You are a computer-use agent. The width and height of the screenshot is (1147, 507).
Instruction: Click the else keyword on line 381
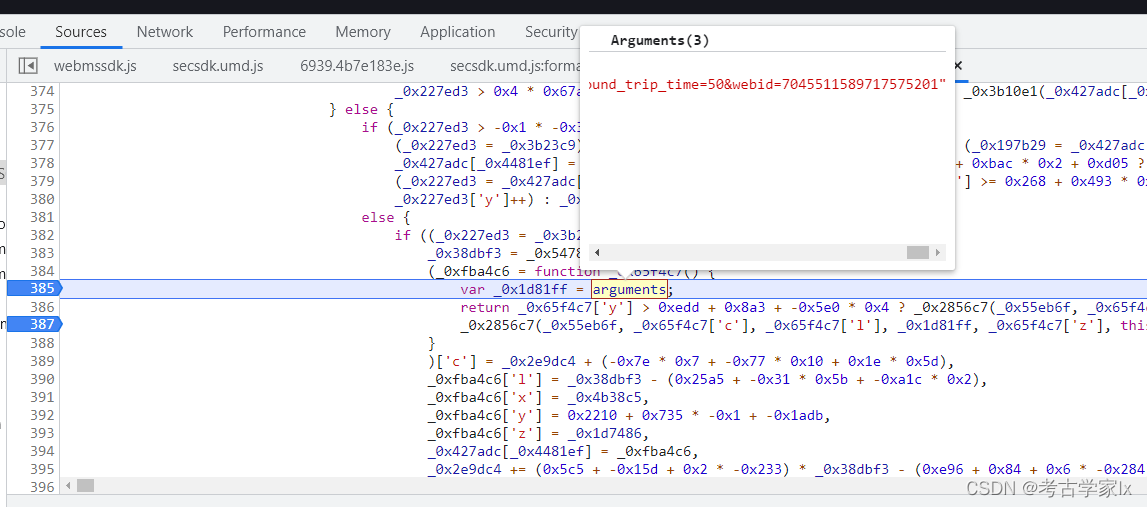coord(377,217)
